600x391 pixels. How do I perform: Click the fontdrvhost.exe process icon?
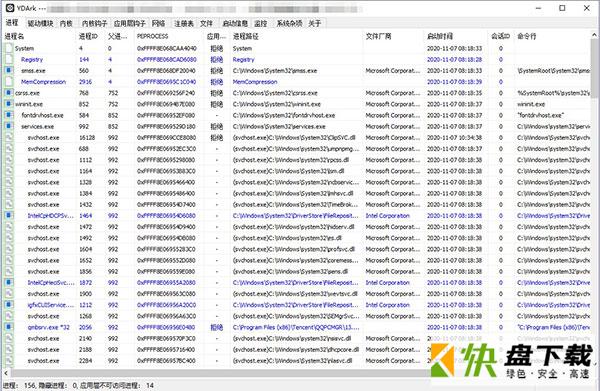point(9,115)
